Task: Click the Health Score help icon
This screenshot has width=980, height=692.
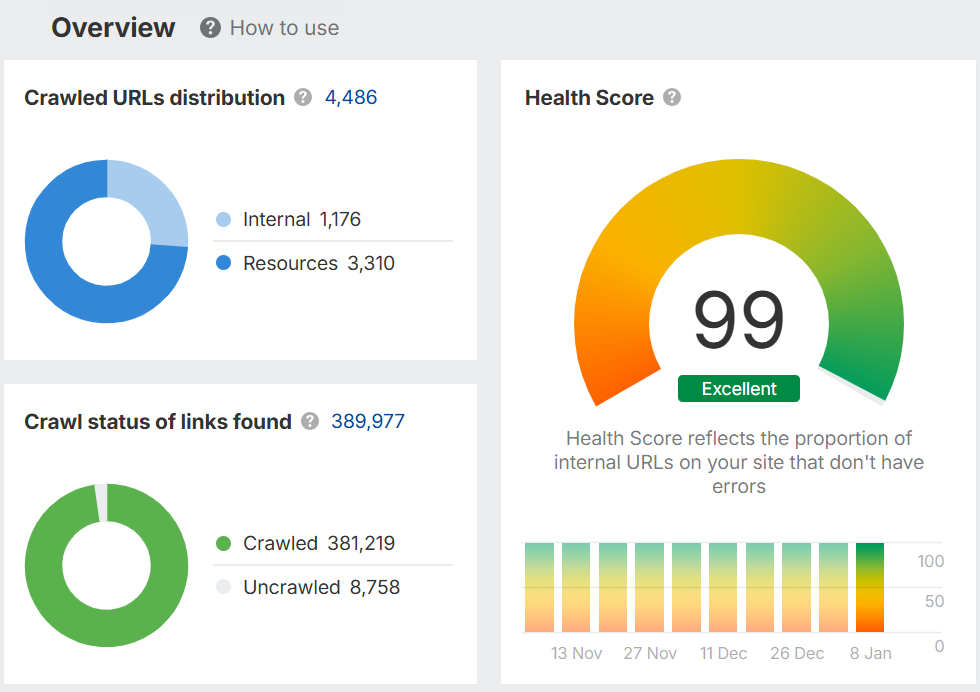Action: [x=672, y=97]
